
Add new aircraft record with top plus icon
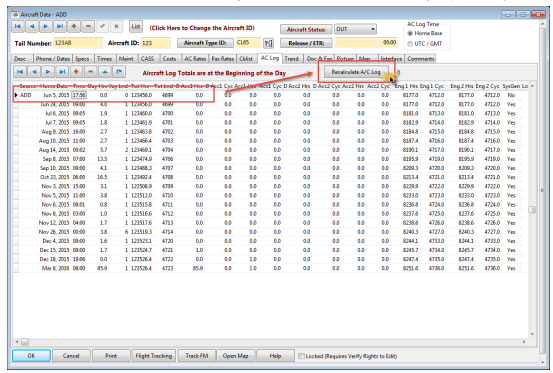(x=74, y=26)
